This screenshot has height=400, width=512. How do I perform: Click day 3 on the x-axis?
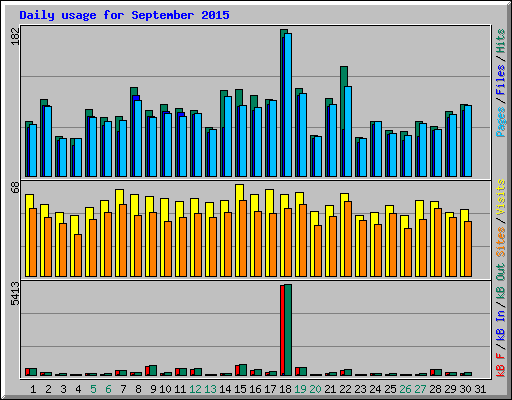tap(63, 389)
